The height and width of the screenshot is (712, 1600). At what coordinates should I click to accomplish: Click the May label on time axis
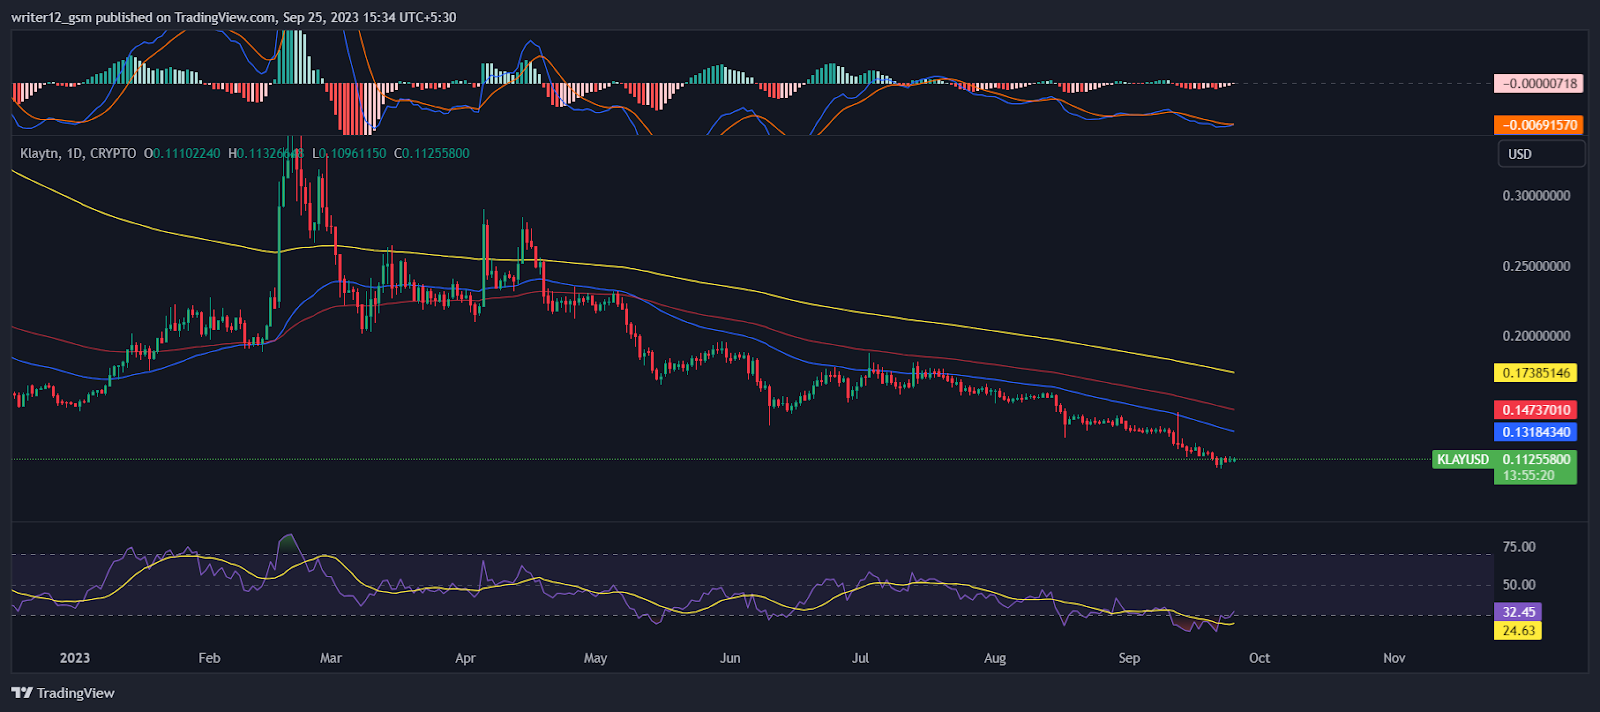point(595,658)
